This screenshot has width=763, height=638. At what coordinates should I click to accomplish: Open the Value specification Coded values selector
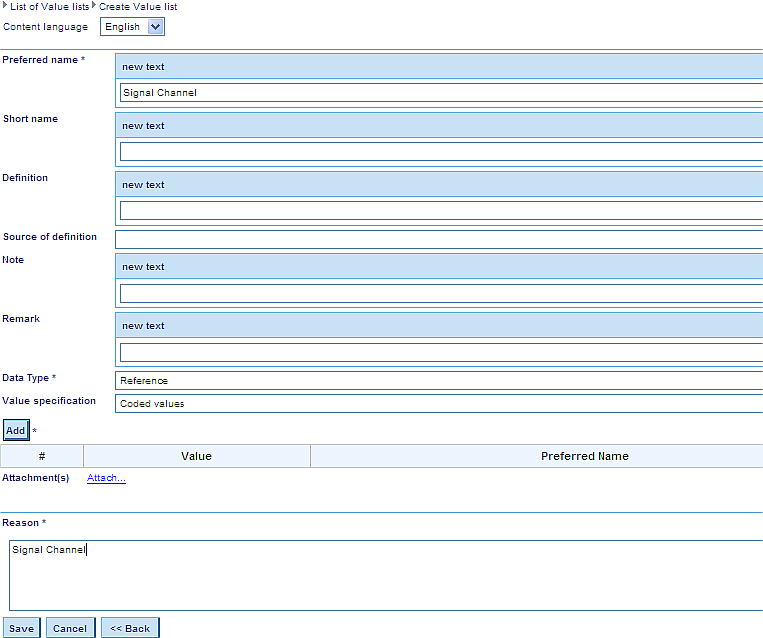[x=440, y=404]
